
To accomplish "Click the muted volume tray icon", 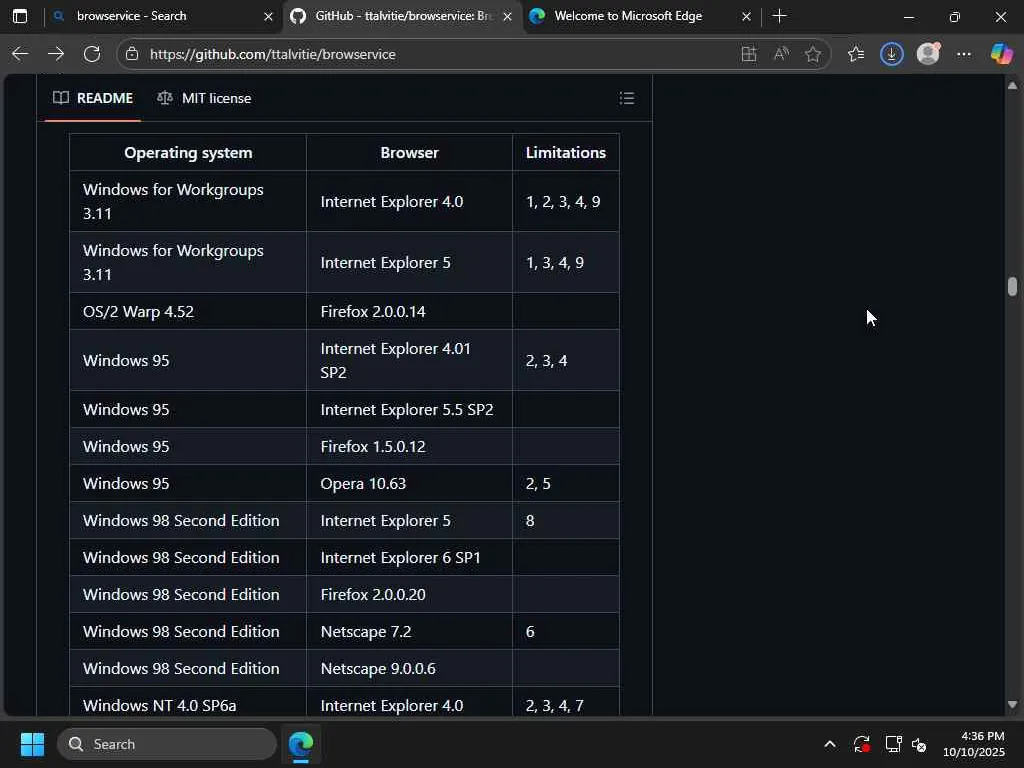I will click(920, 744).
